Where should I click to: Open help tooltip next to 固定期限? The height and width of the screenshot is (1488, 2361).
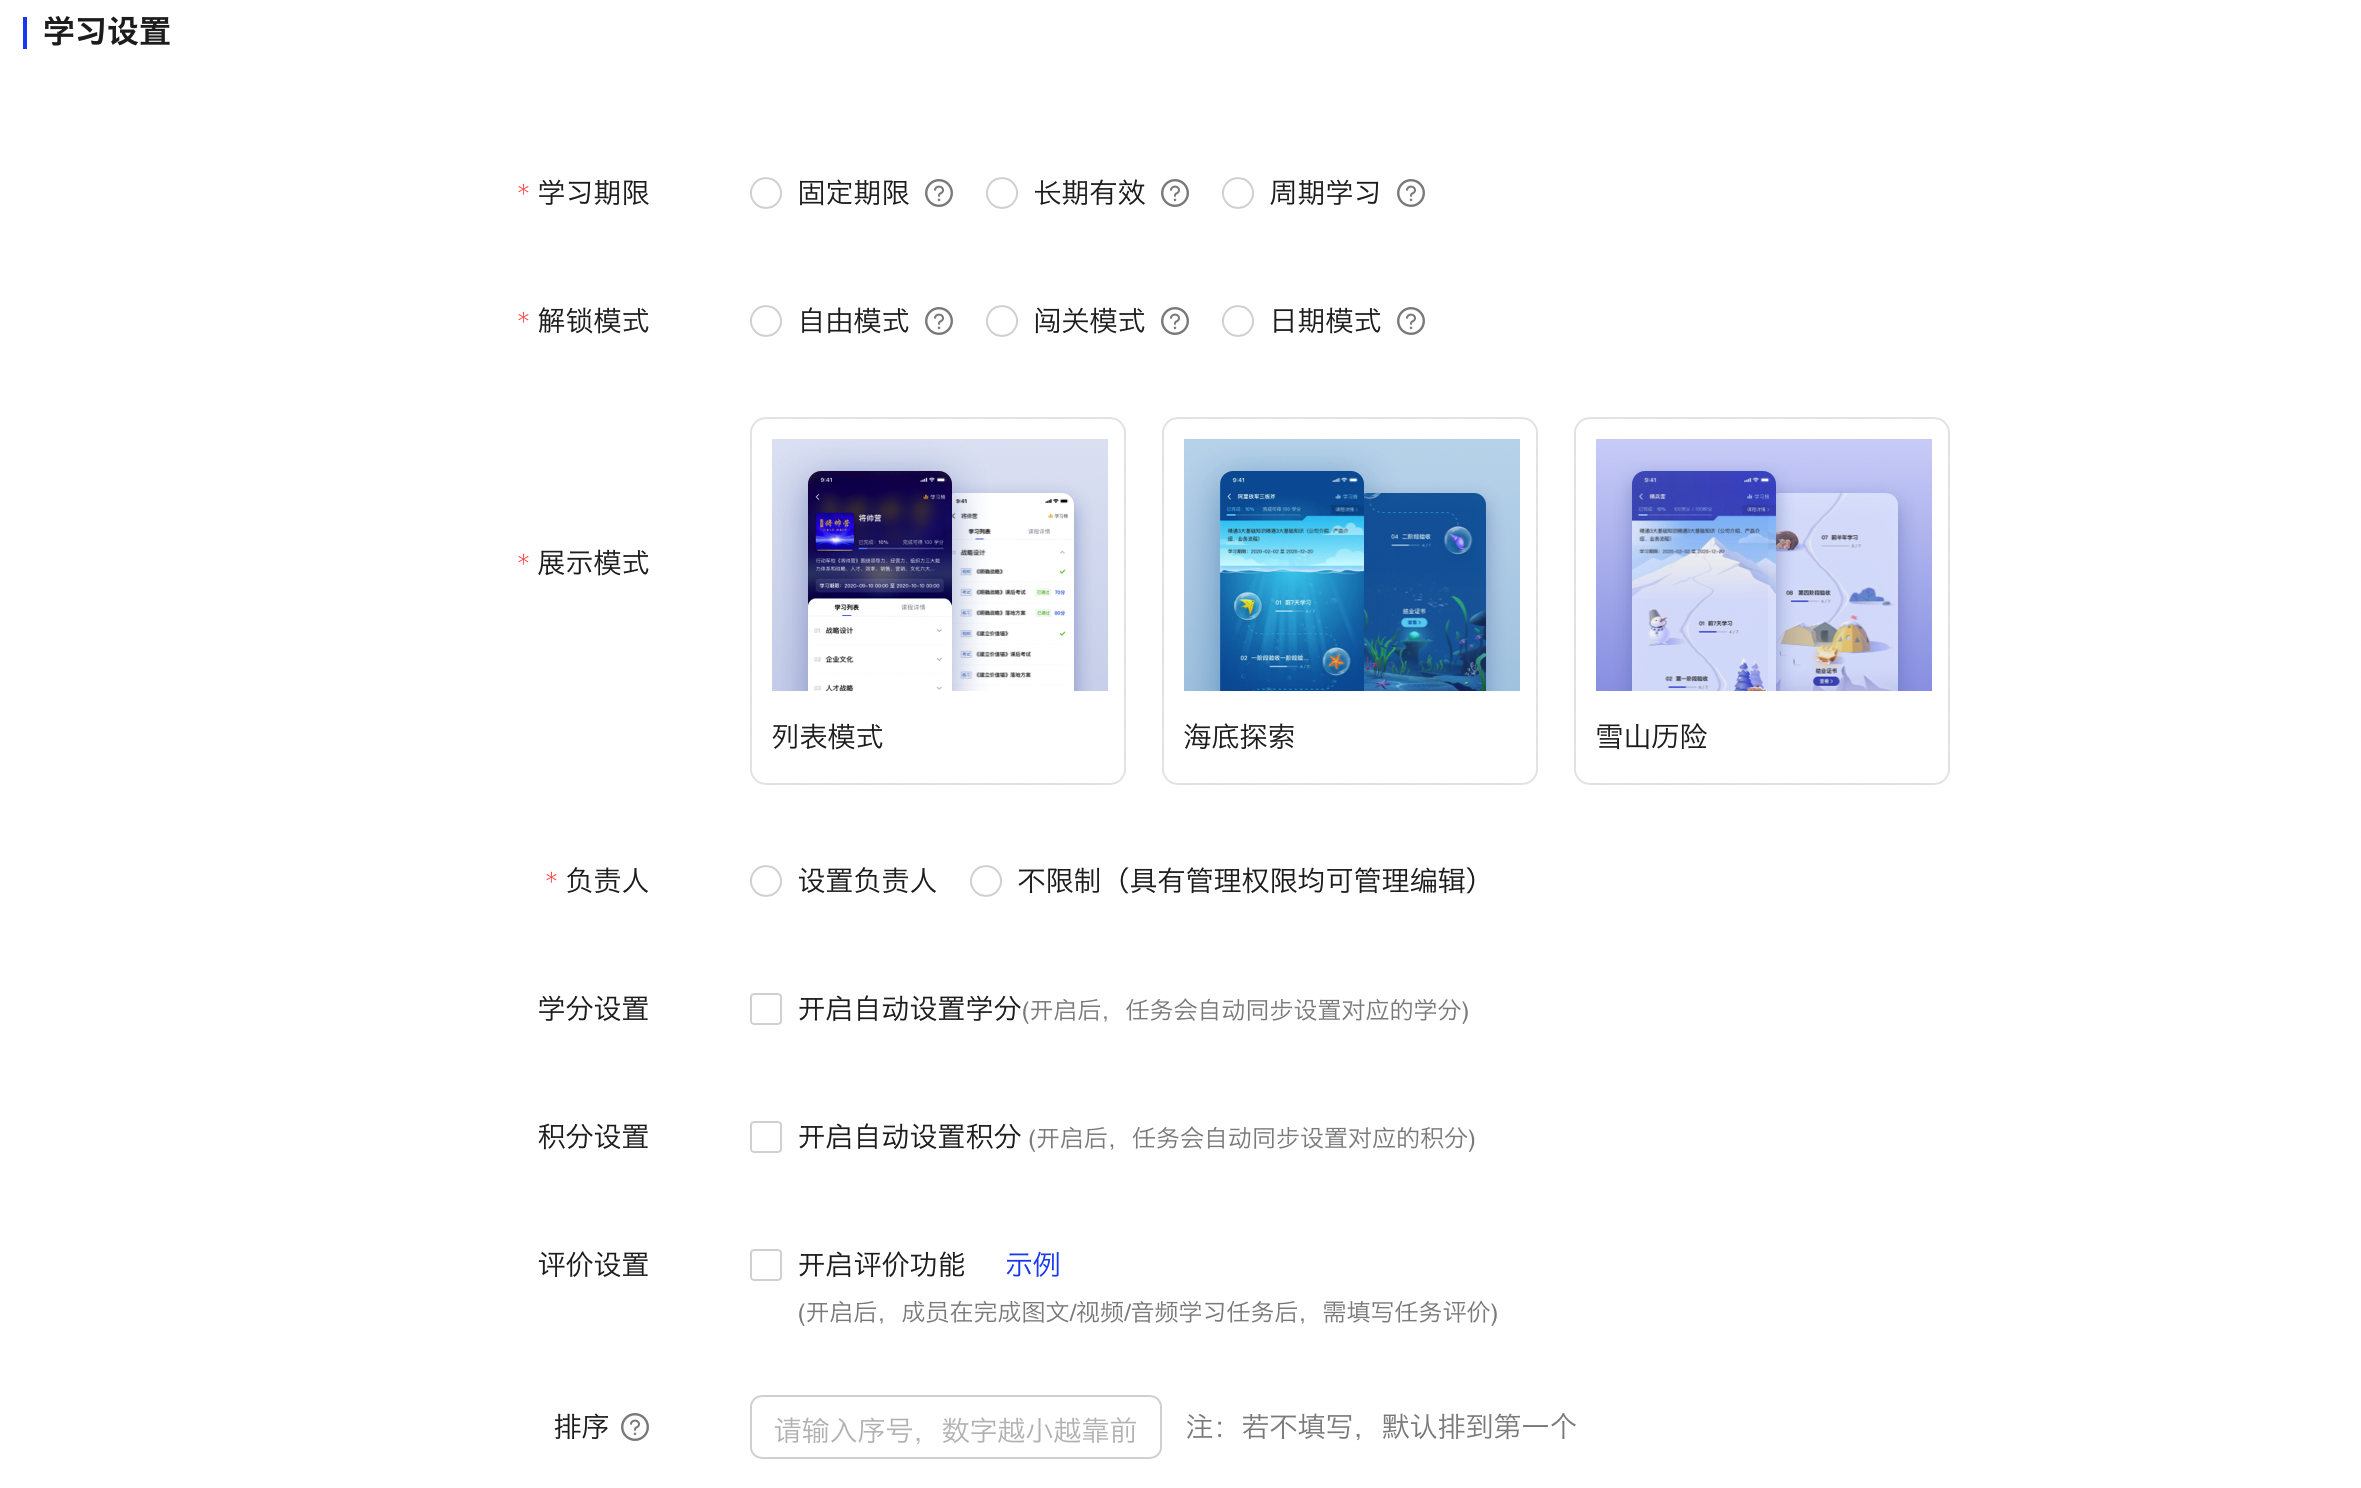point(938,193)
